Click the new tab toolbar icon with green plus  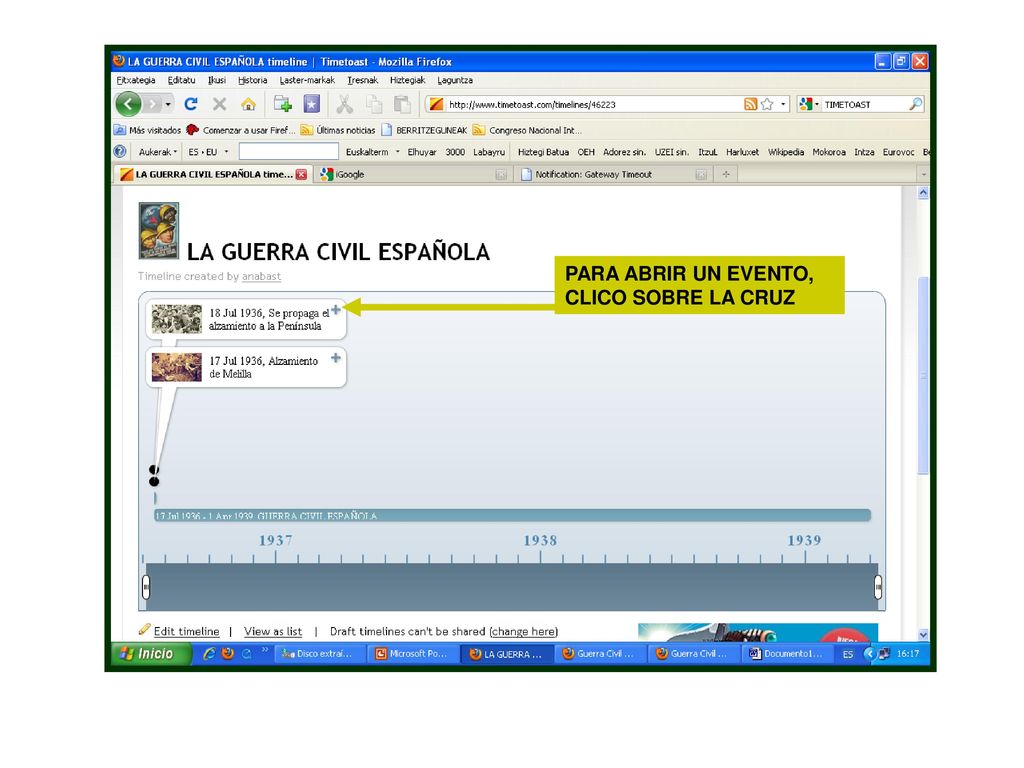(283, 104)
